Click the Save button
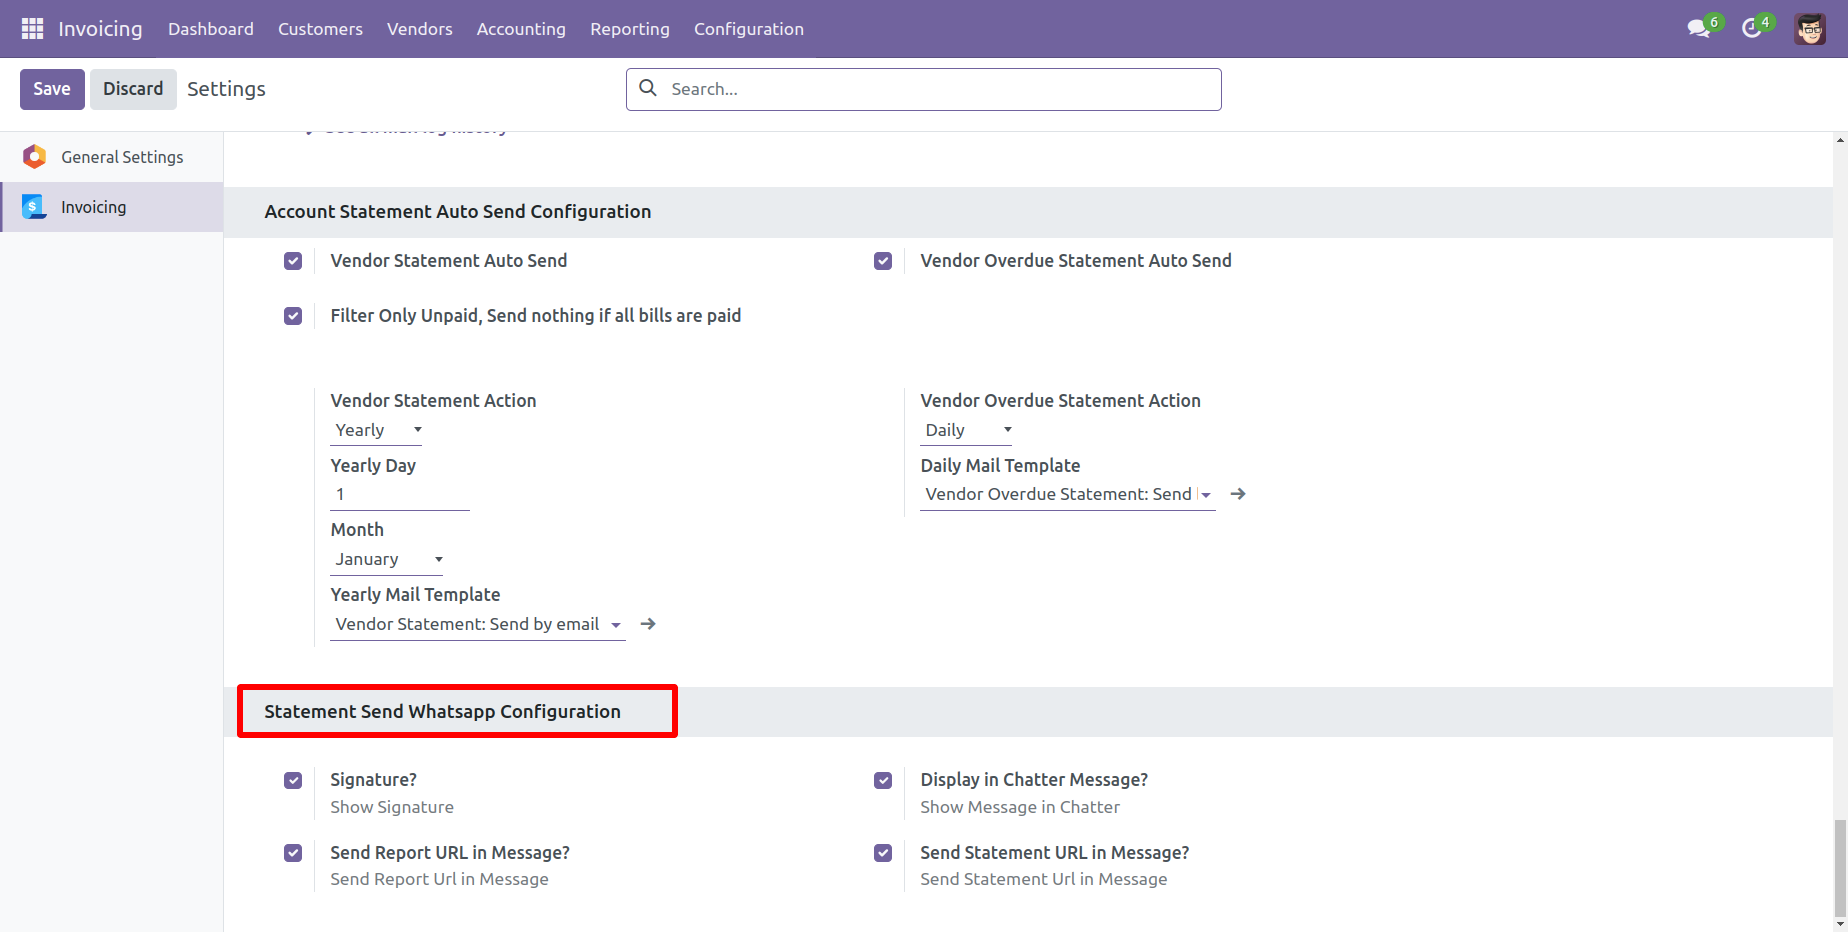Image resolution: width=1848 pixels, height=932 pixels. (52, 89)
